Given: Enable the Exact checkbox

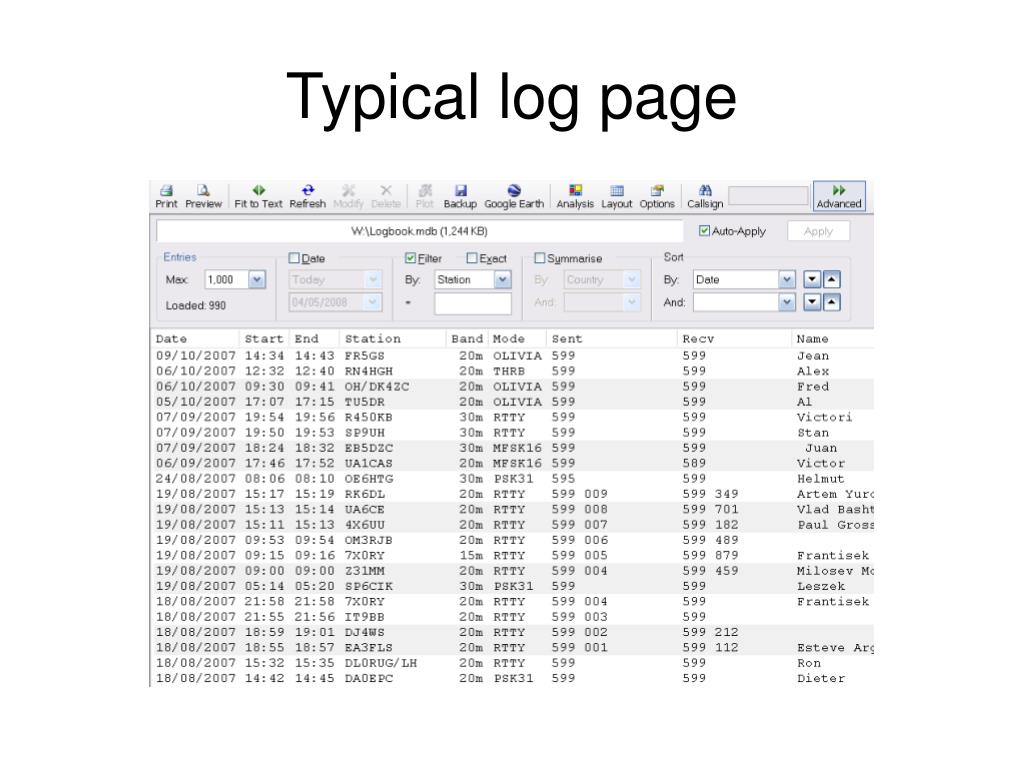Looking at the screenshot, I should tap(472, 258).
